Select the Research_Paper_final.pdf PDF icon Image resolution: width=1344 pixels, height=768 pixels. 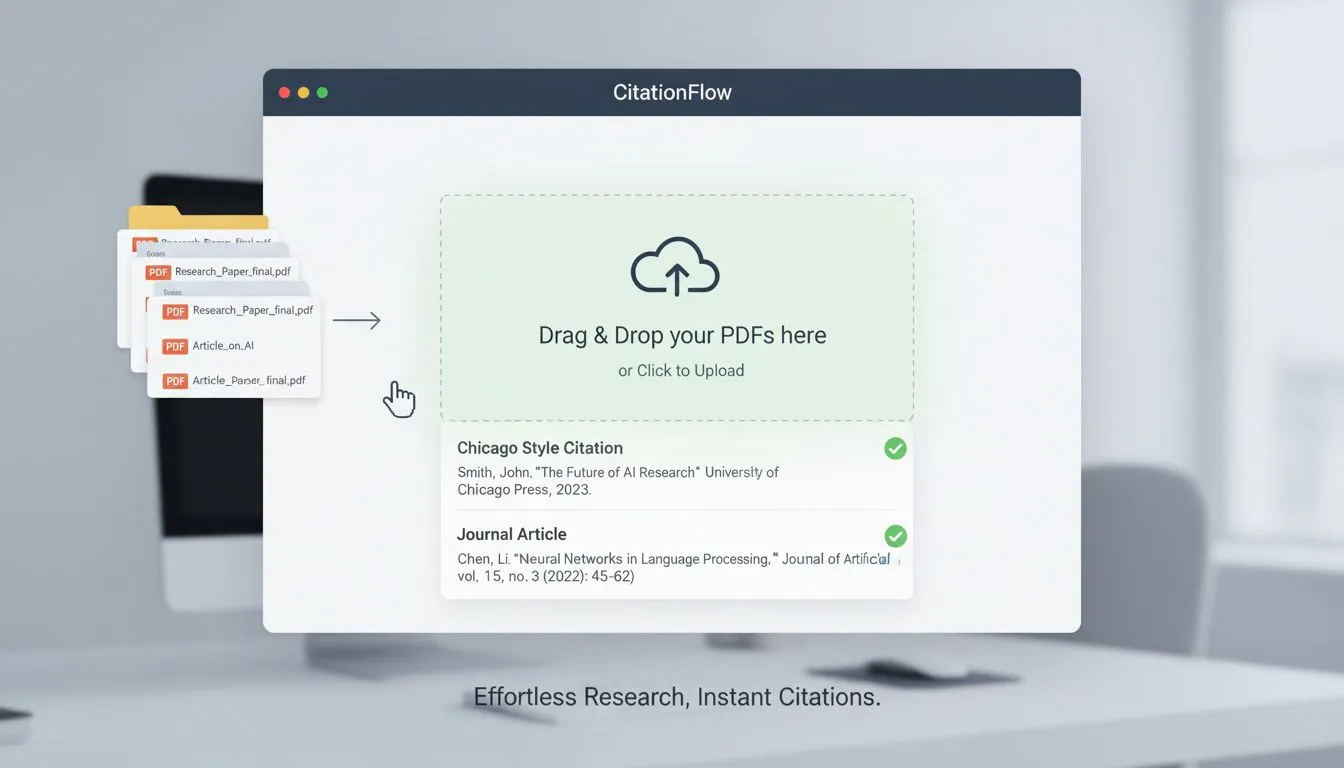click(174, 311)
